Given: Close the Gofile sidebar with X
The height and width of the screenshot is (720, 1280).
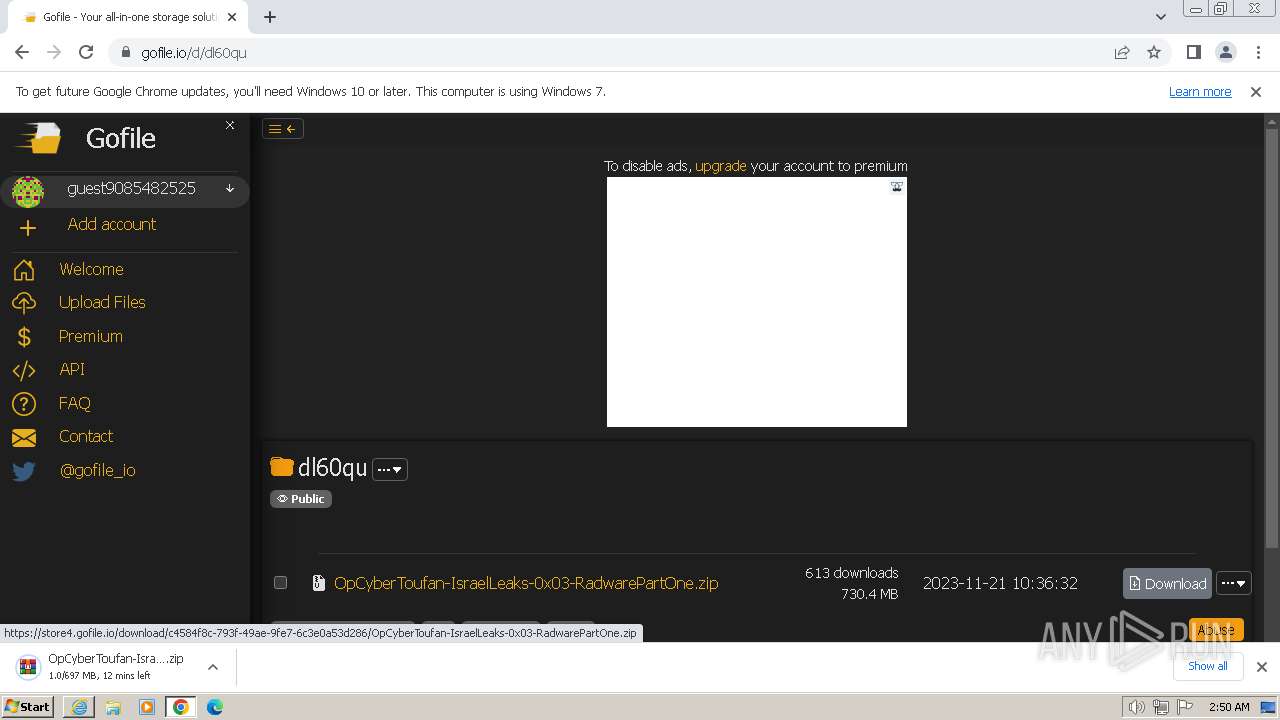Looking at the screenshot, I should pos(230,125).
